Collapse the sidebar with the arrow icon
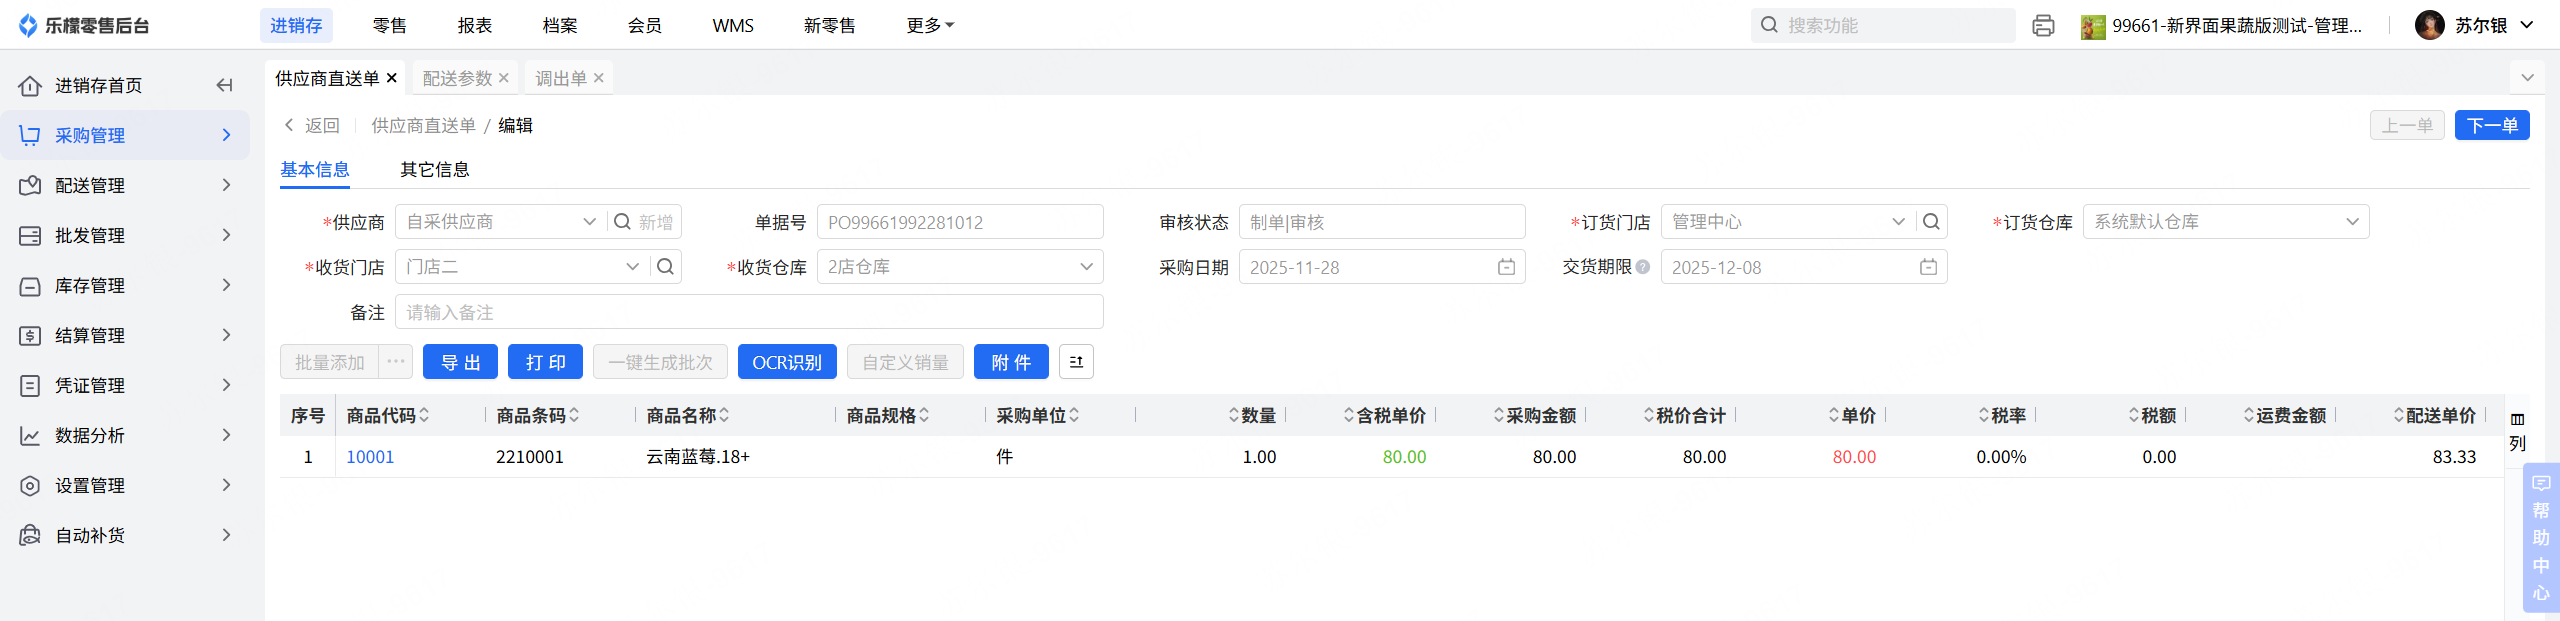Image resolution: width=2560 pixels, height=621 pixels. [224, 85]
